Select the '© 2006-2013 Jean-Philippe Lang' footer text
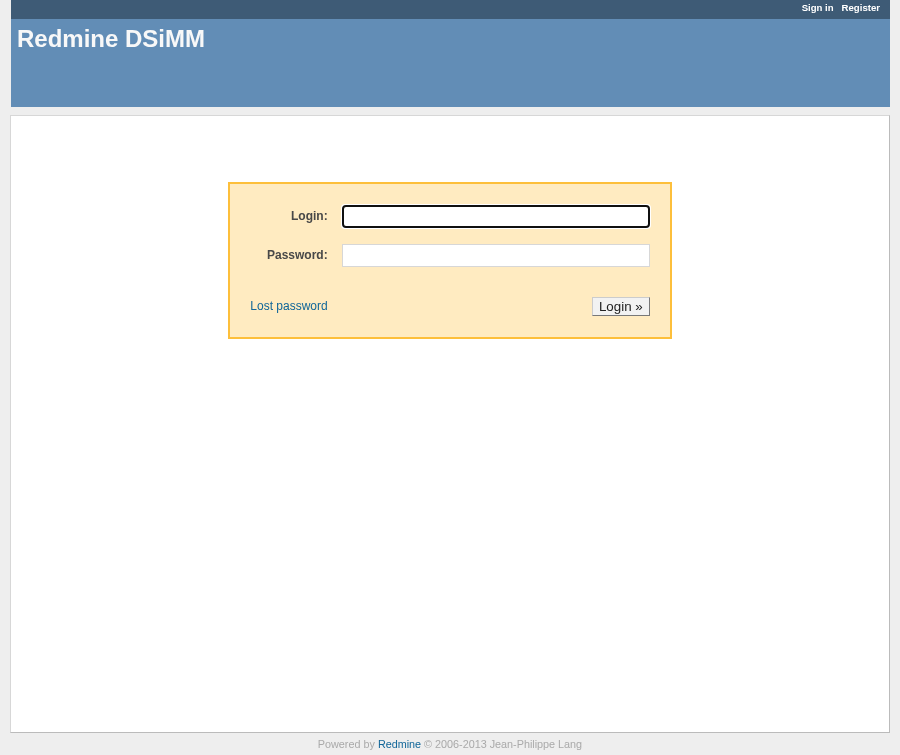900x755 pixels. click(502, 744)
